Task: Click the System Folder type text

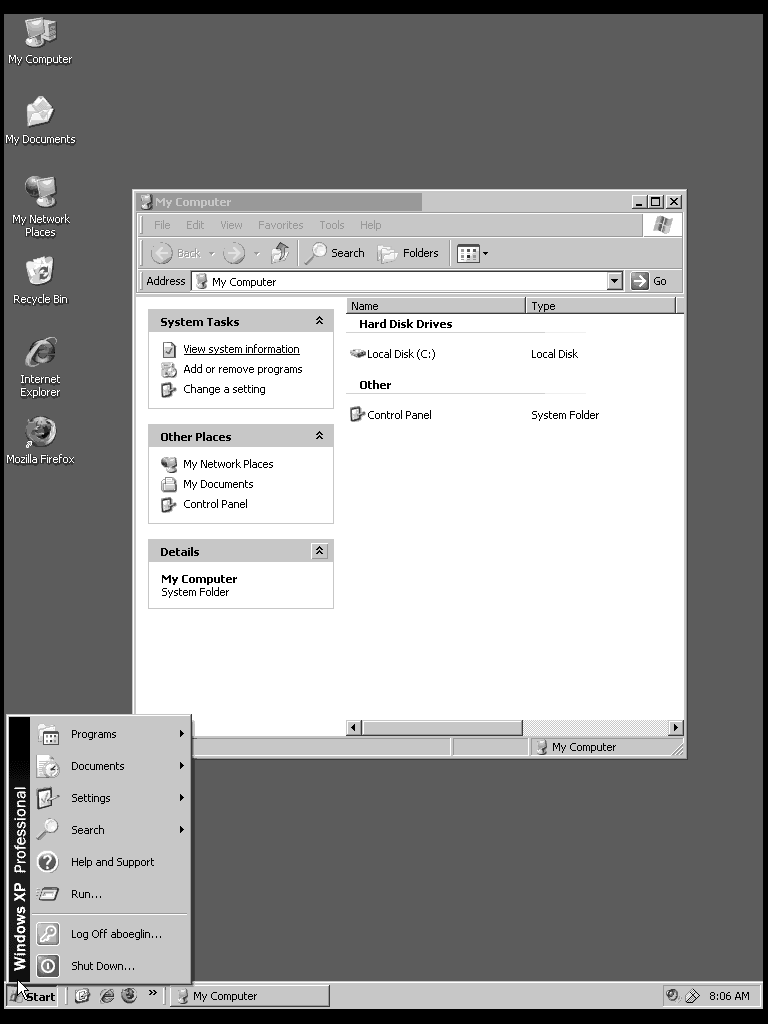Action: click(x=565, y=415)
